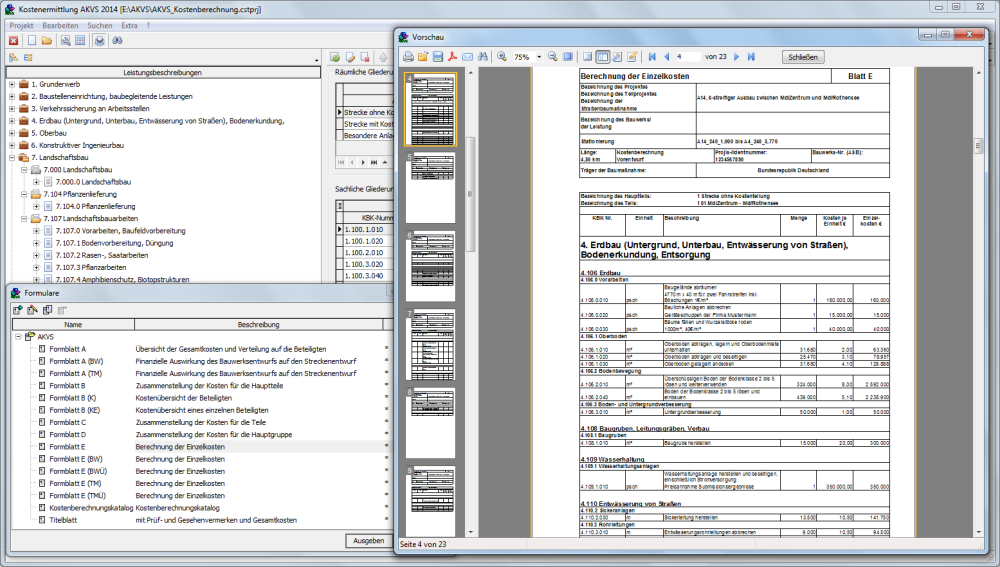Go to the first preview page

coord(652,57)
